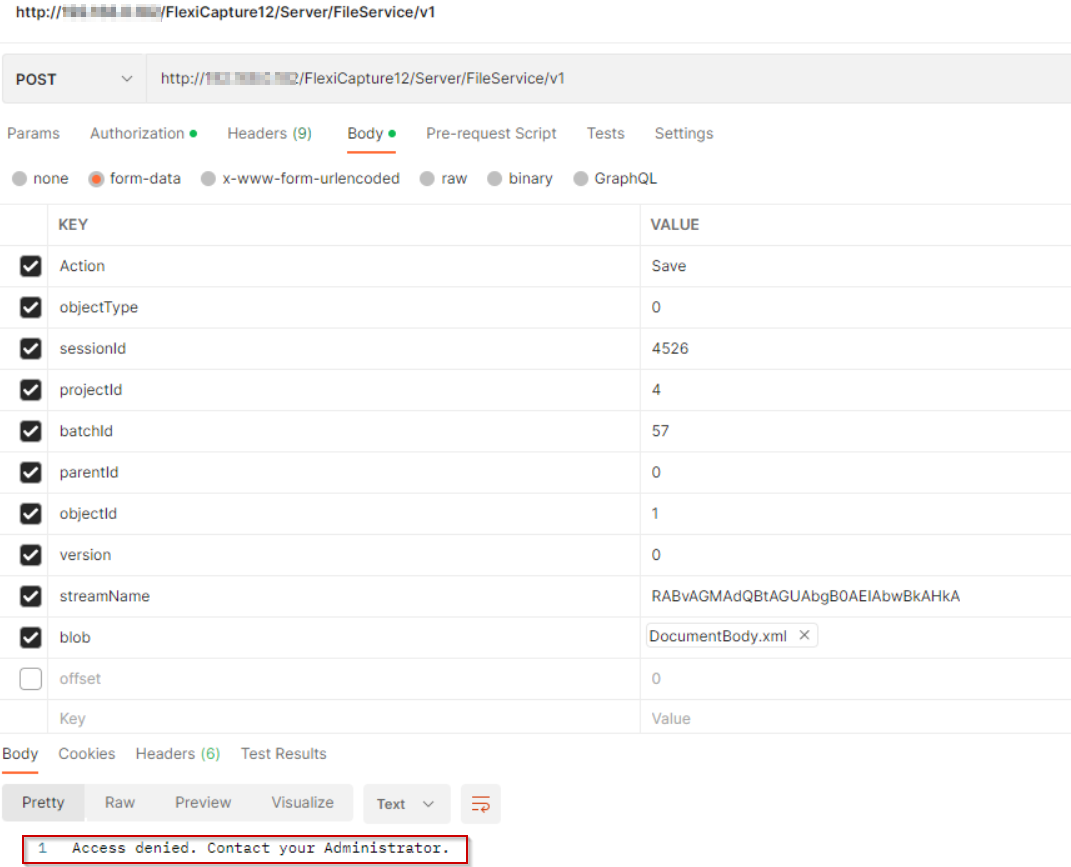Click the sessionId value 4526
1071x867 pixels.
(670, 349)
